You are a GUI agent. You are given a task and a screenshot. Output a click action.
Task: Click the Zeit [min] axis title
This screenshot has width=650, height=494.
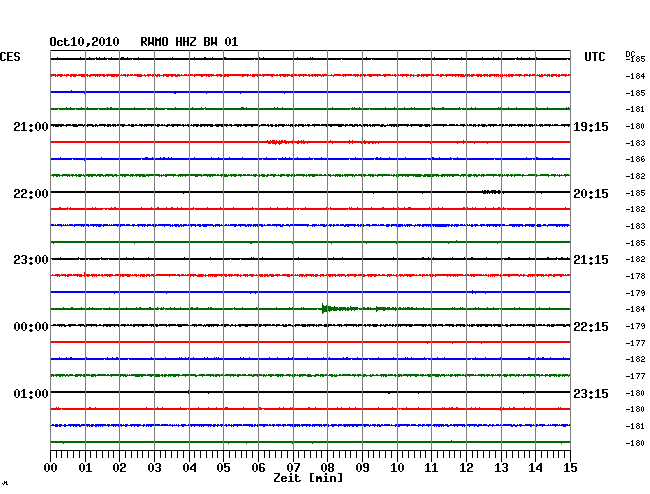pyautogui.click(x=308, y=478)
